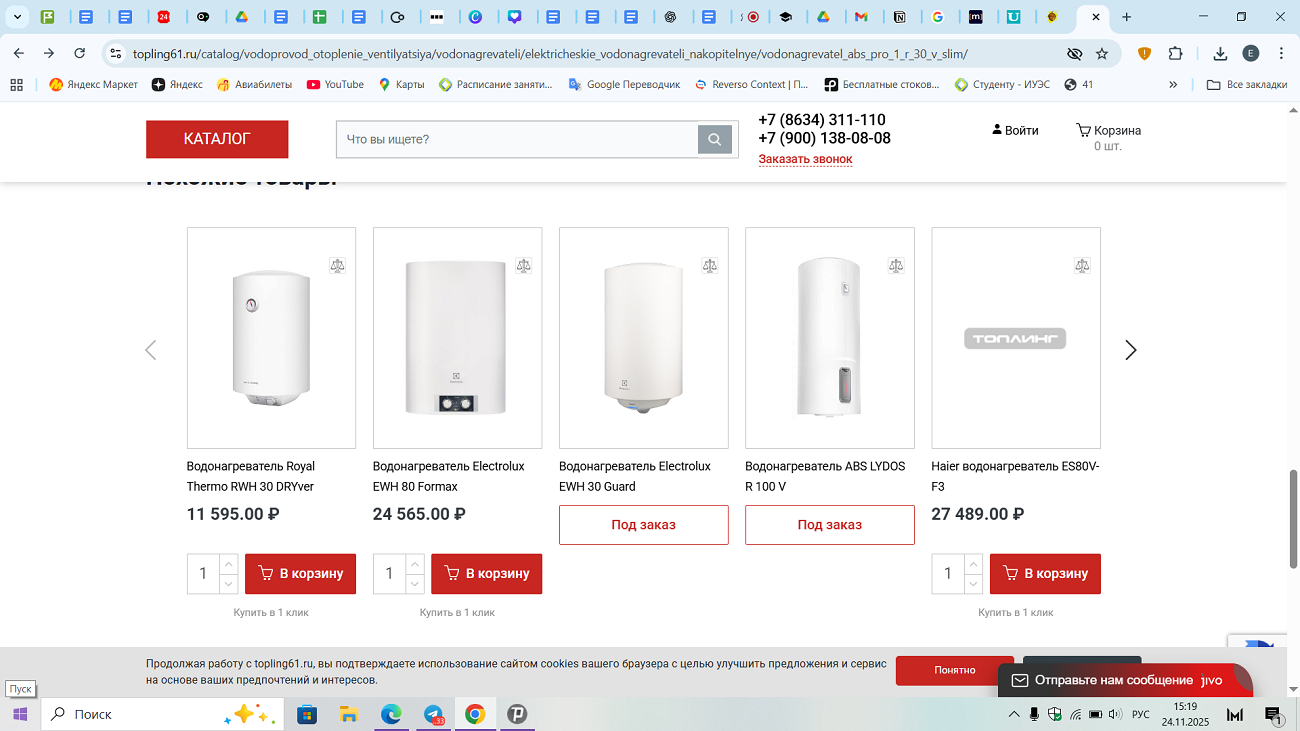
Task: Add Royal Thermo RWH 30 to compare
Action: tap(337, 266)
